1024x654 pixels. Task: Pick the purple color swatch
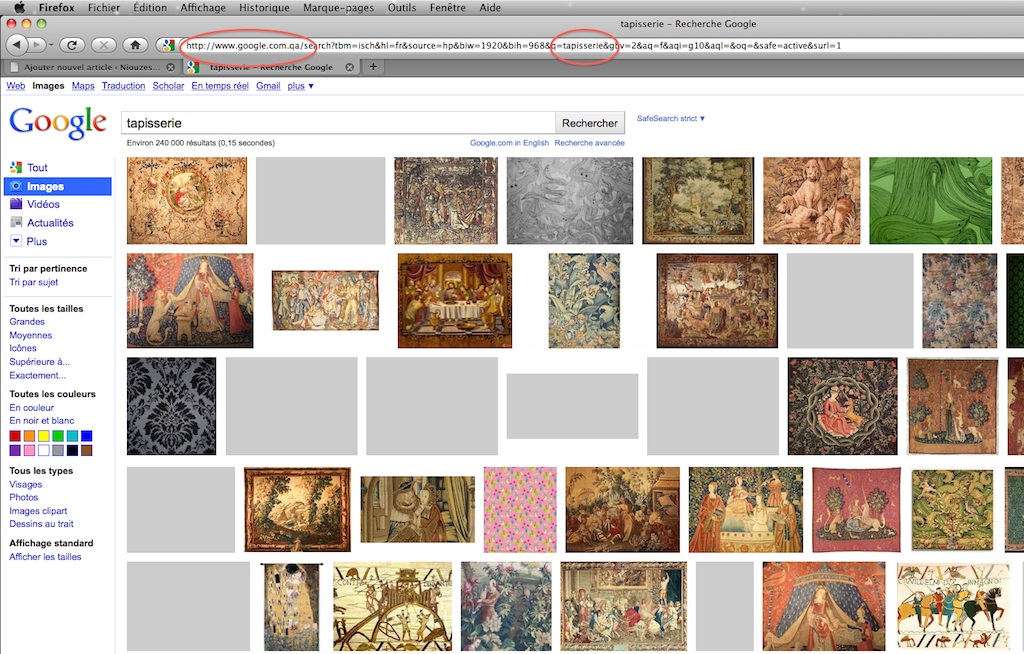pyautogui.click(x=15, y=450)
